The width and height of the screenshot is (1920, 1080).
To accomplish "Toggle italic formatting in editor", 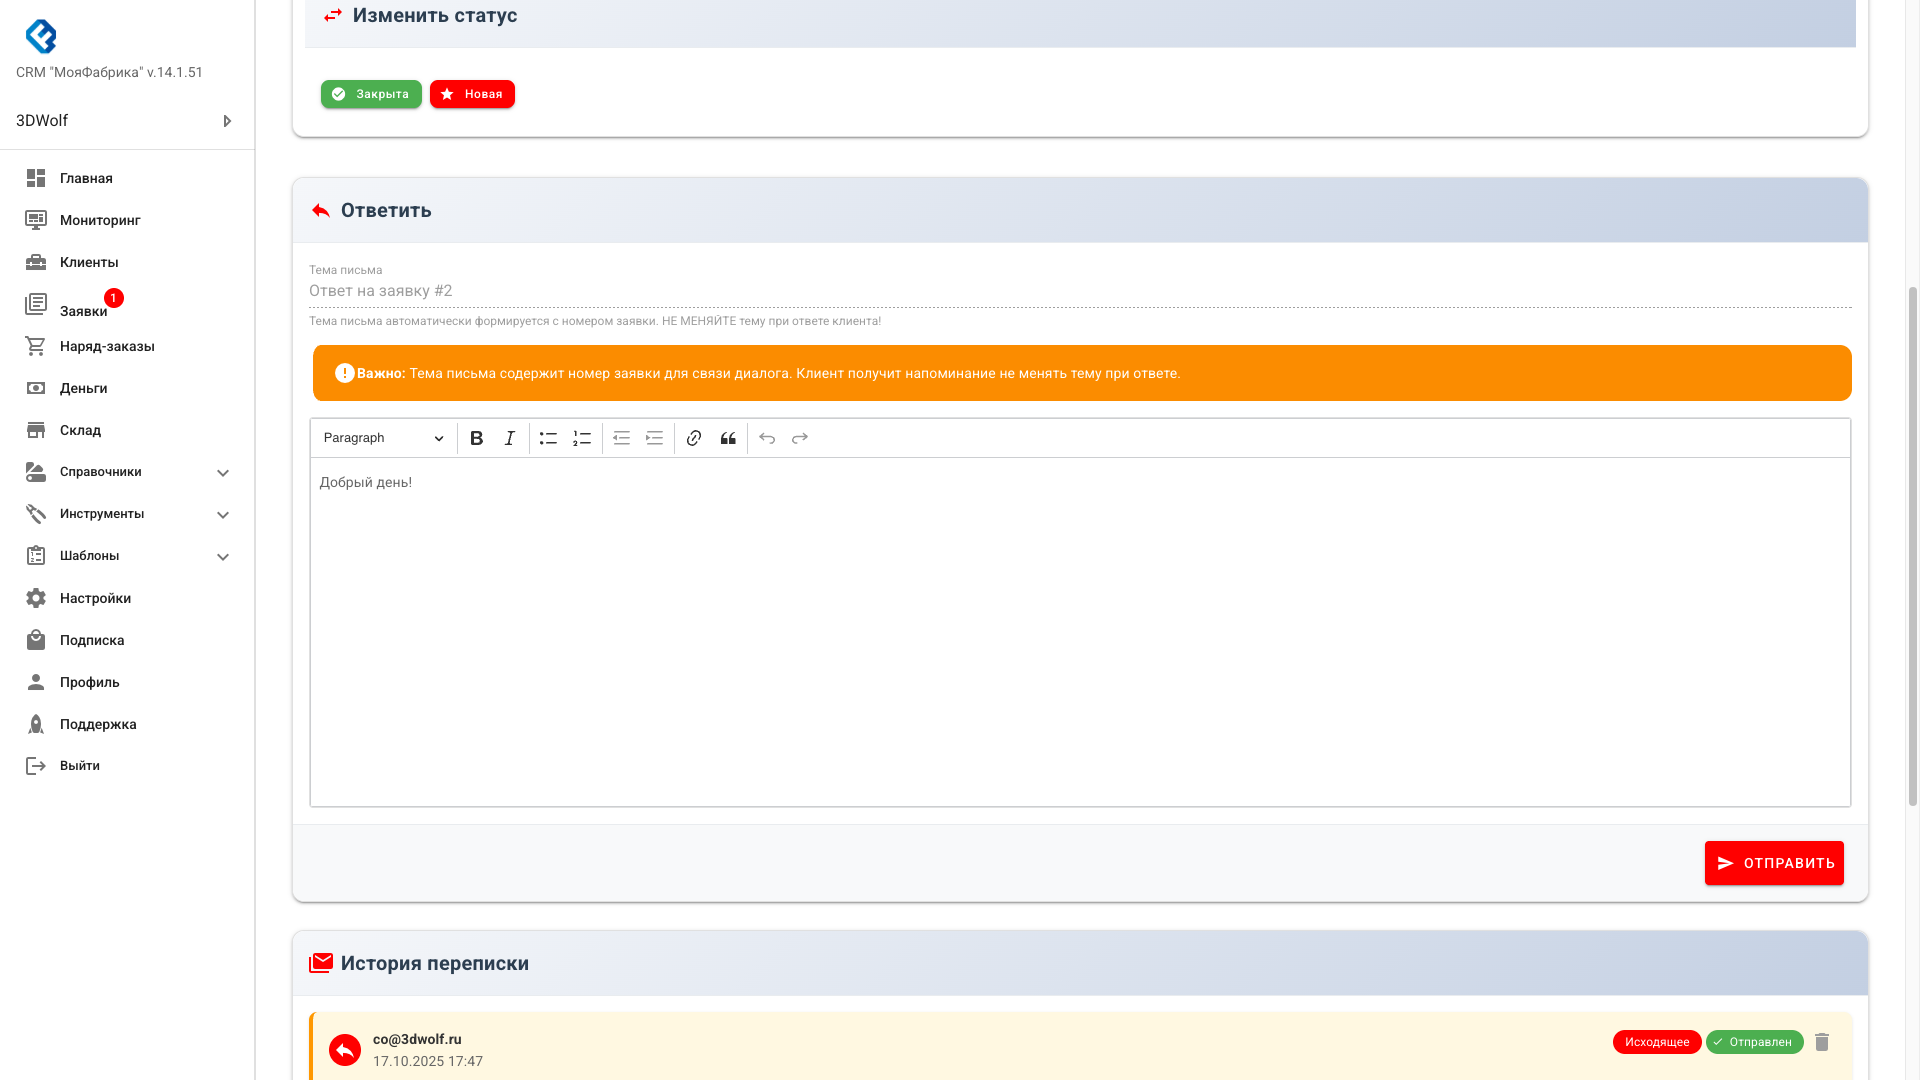I will [x=510, y=438].
